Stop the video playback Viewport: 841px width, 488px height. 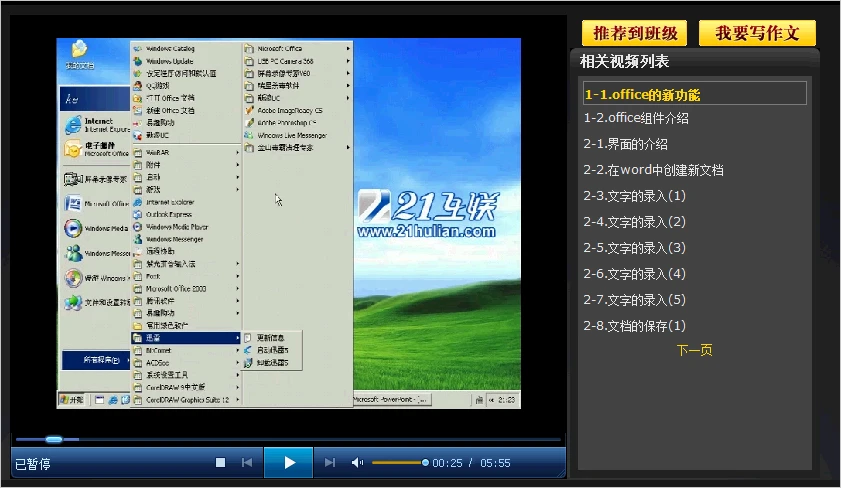(x=220, y=462)
